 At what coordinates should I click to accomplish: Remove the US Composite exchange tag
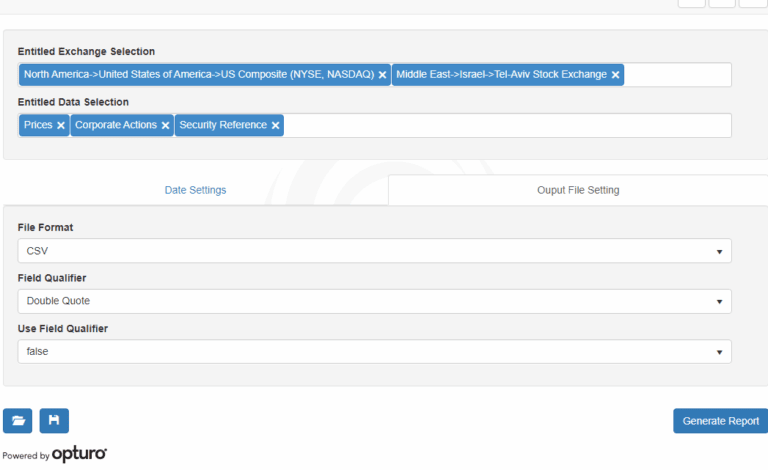382,75
